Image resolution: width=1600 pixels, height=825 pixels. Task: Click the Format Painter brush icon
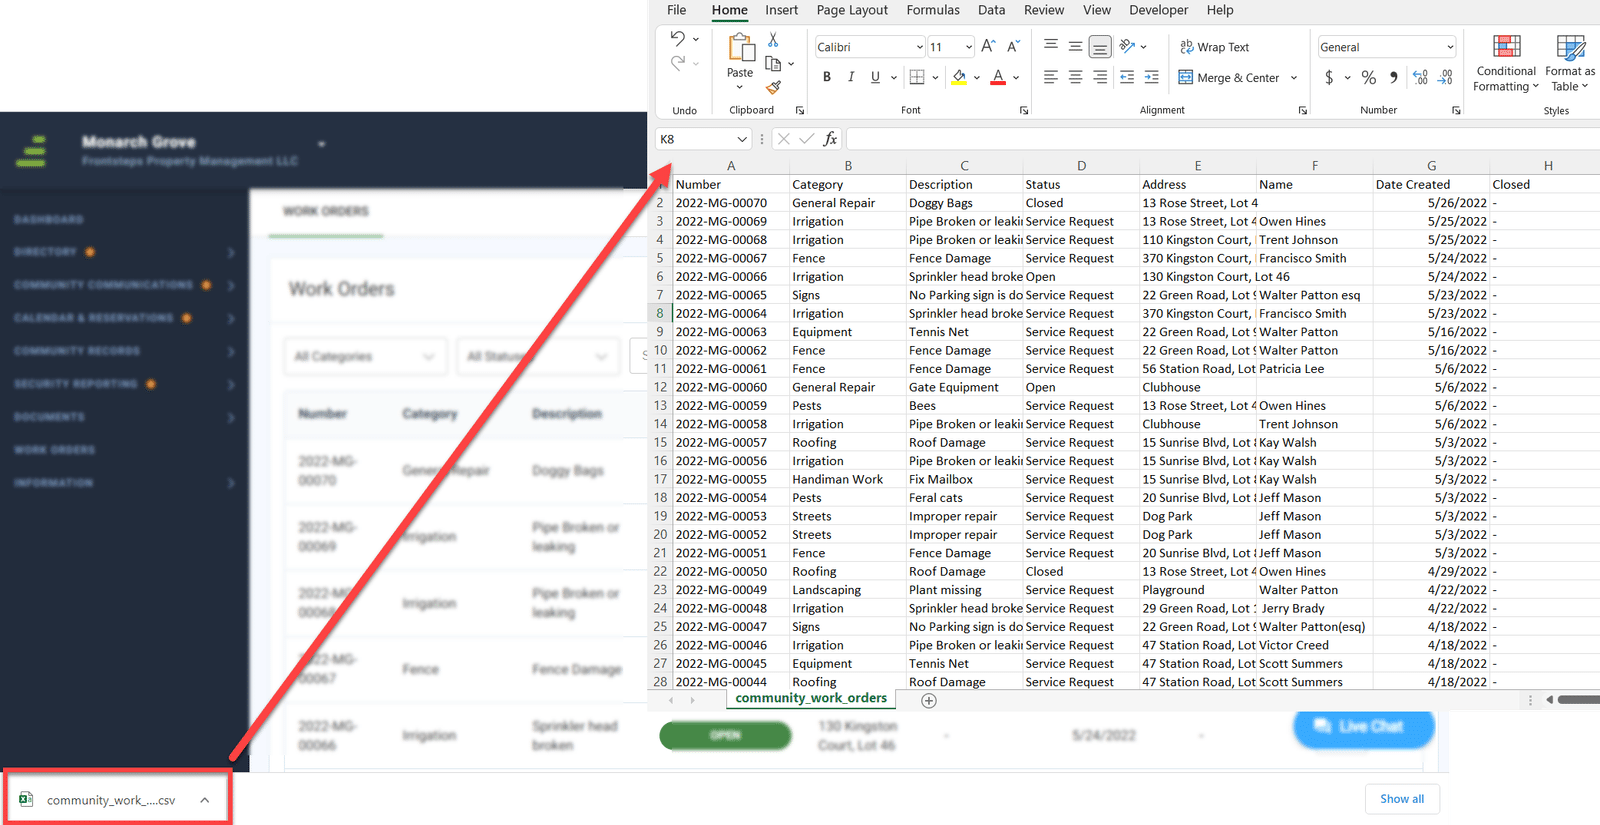[773, 87]
